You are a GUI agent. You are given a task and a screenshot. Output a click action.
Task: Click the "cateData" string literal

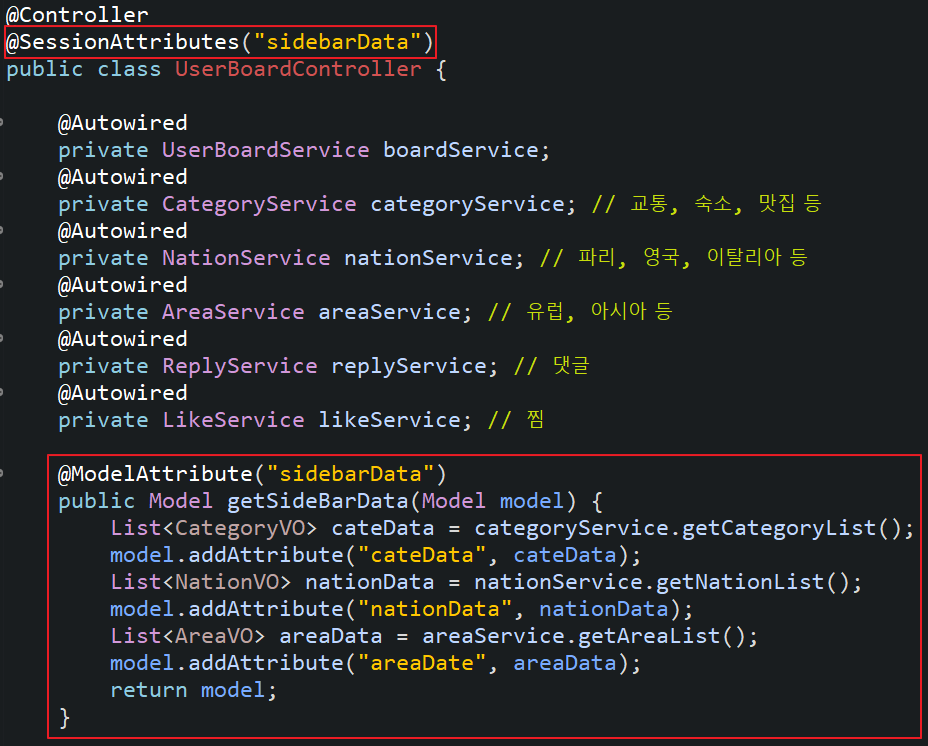422,555
